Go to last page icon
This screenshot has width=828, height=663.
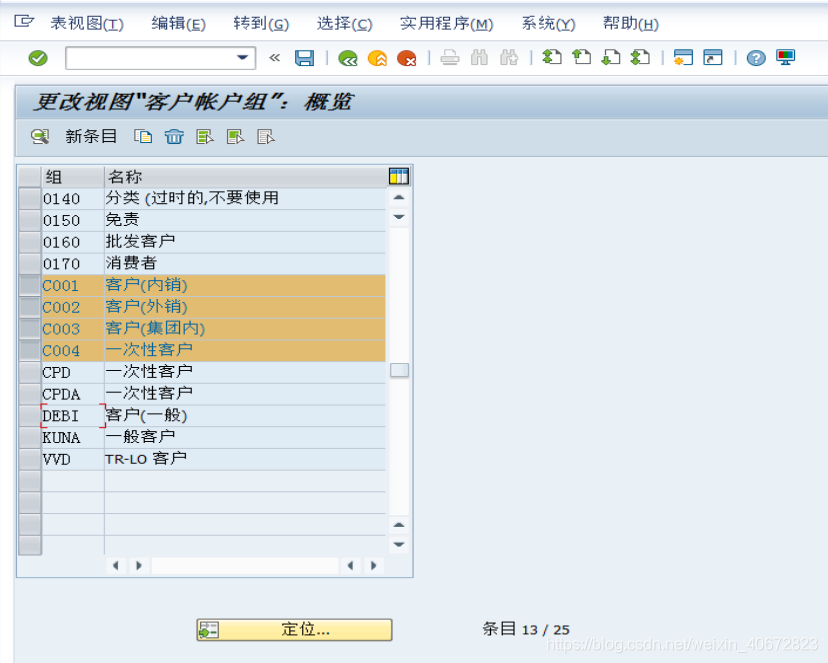pyautogui.click(x=640, y=57)
